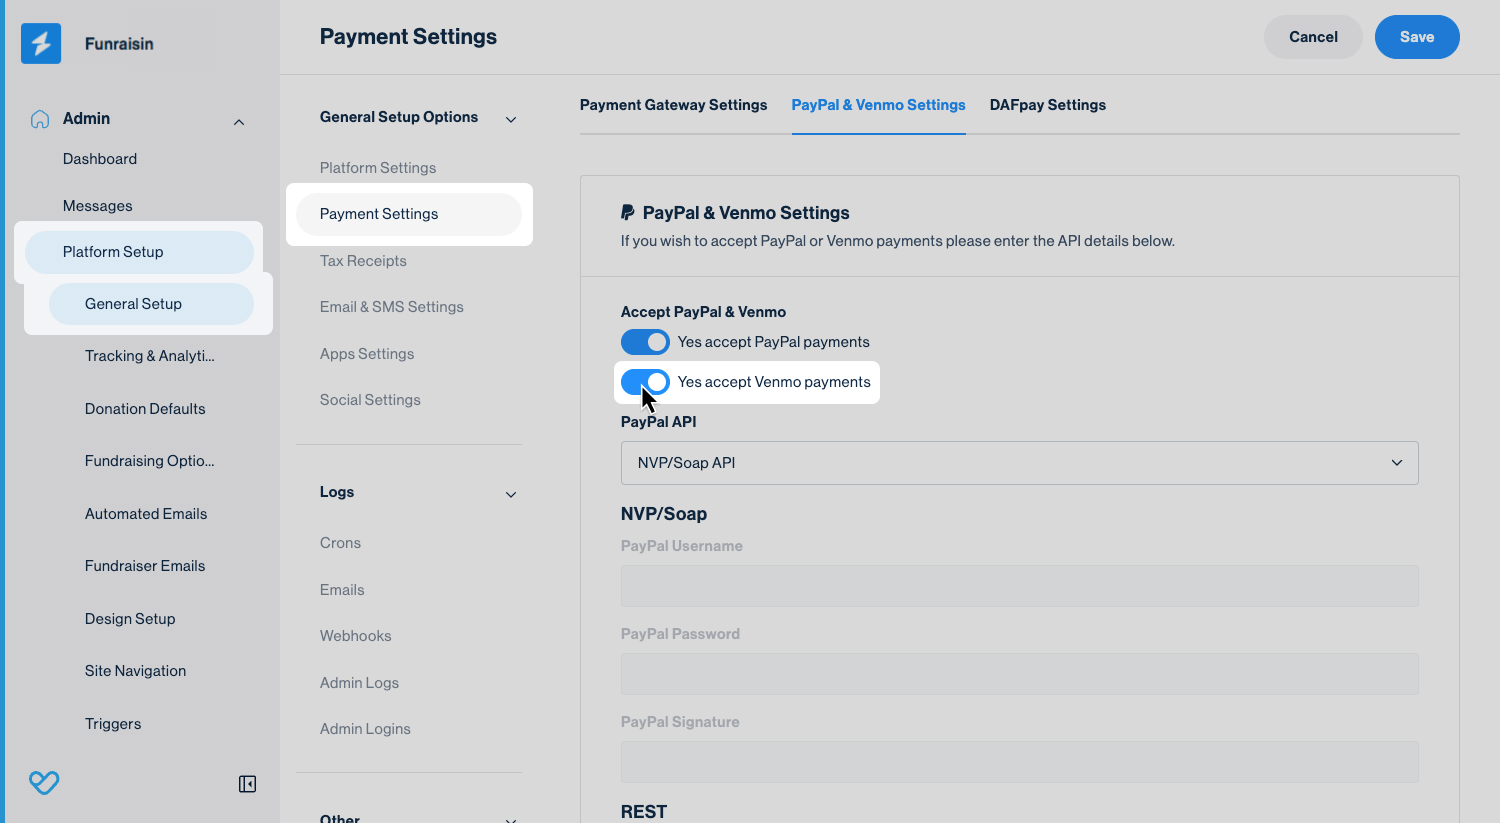Image resolution: width=1500 pixels, height=823 pixels.
Task: Disable the accept PayPal payments toggle
Action: pyautogui.click(x=645, y=342)
